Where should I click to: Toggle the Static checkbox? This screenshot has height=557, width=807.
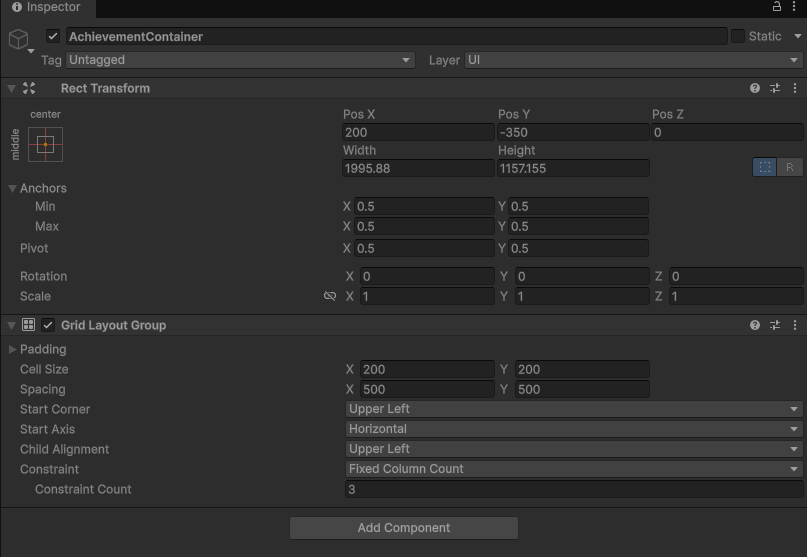point(738,36)
